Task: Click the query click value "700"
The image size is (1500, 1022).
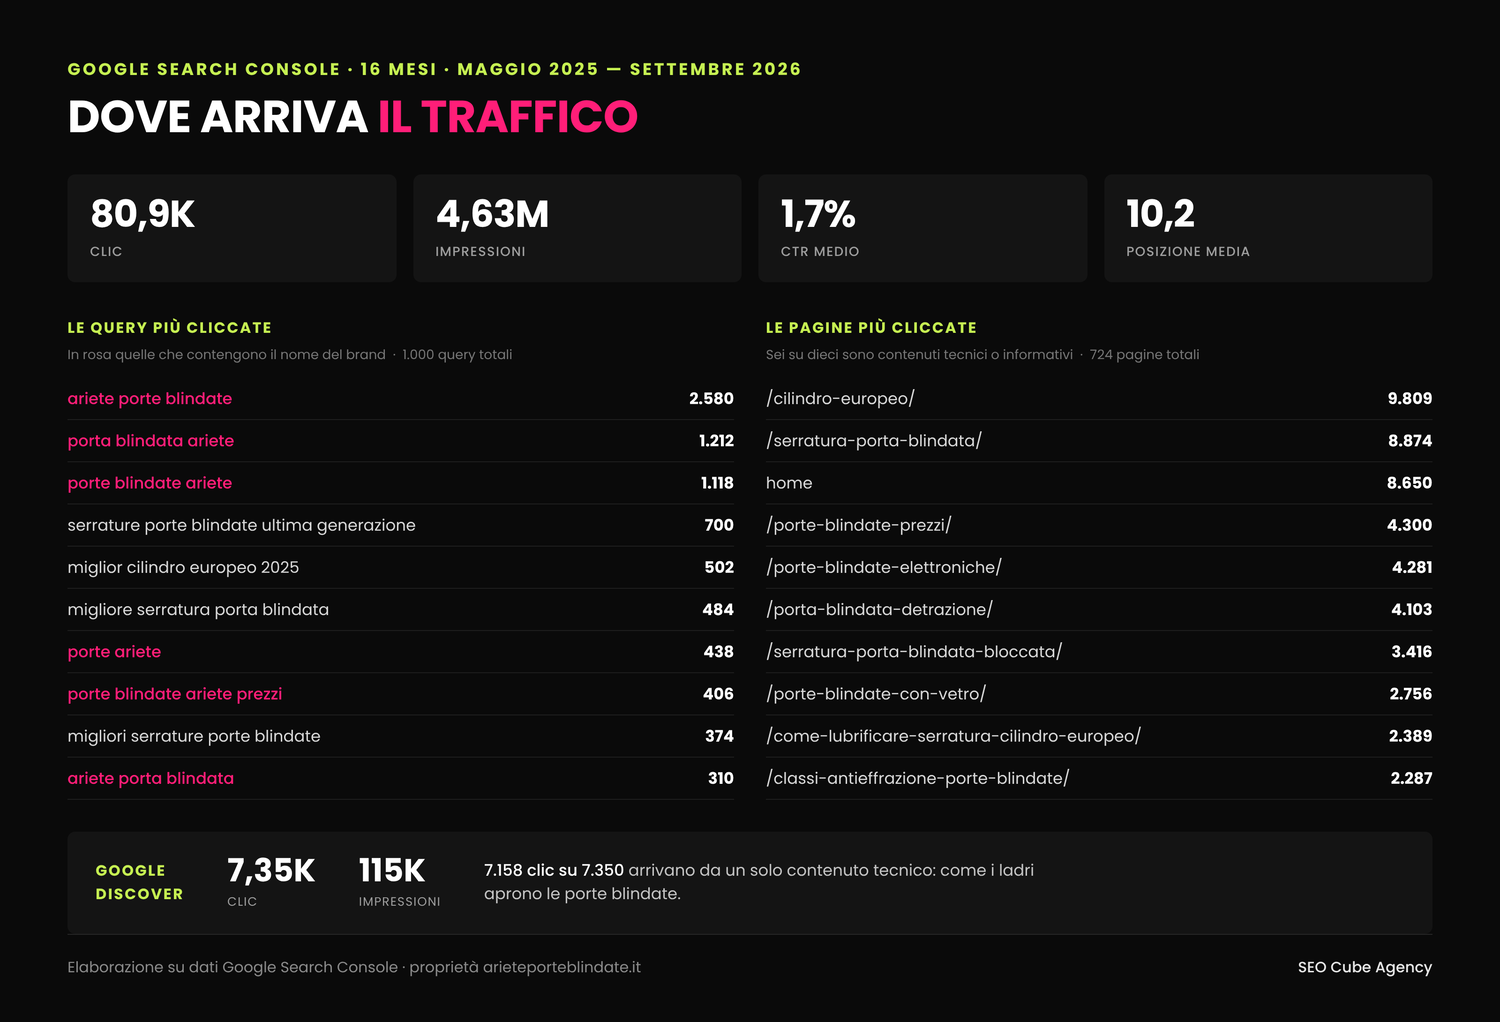Action: pyautogui.click(x=719, y=525)
